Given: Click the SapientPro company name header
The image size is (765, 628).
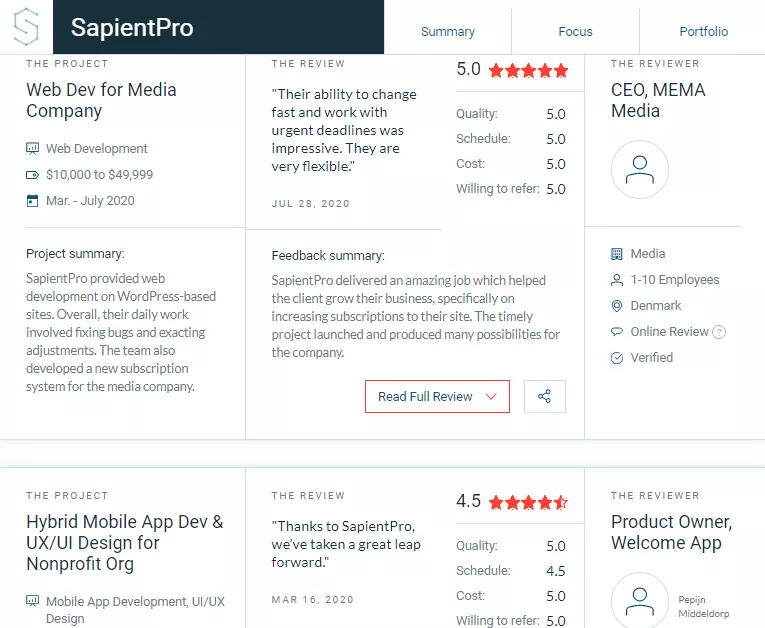Looking at the screenshot, I should (132, 27).
